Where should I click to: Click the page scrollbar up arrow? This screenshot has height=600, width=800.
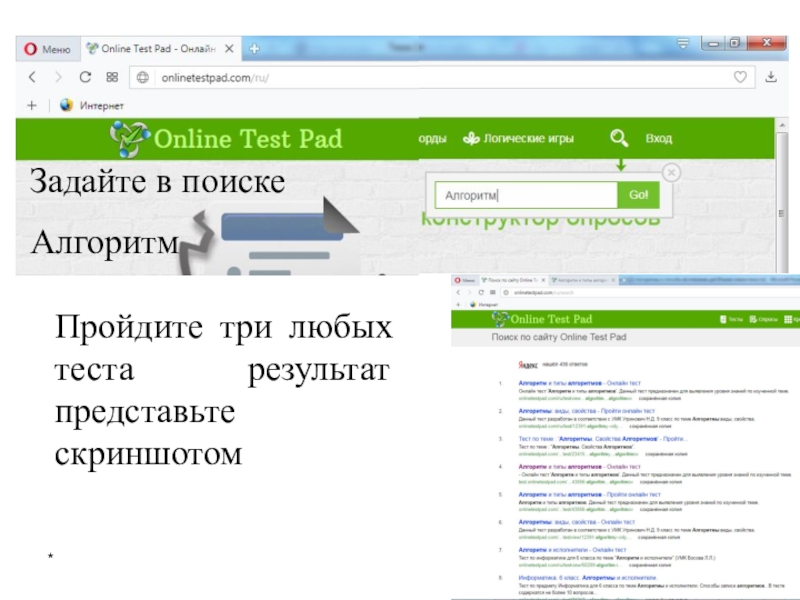(x=782, y=125)
